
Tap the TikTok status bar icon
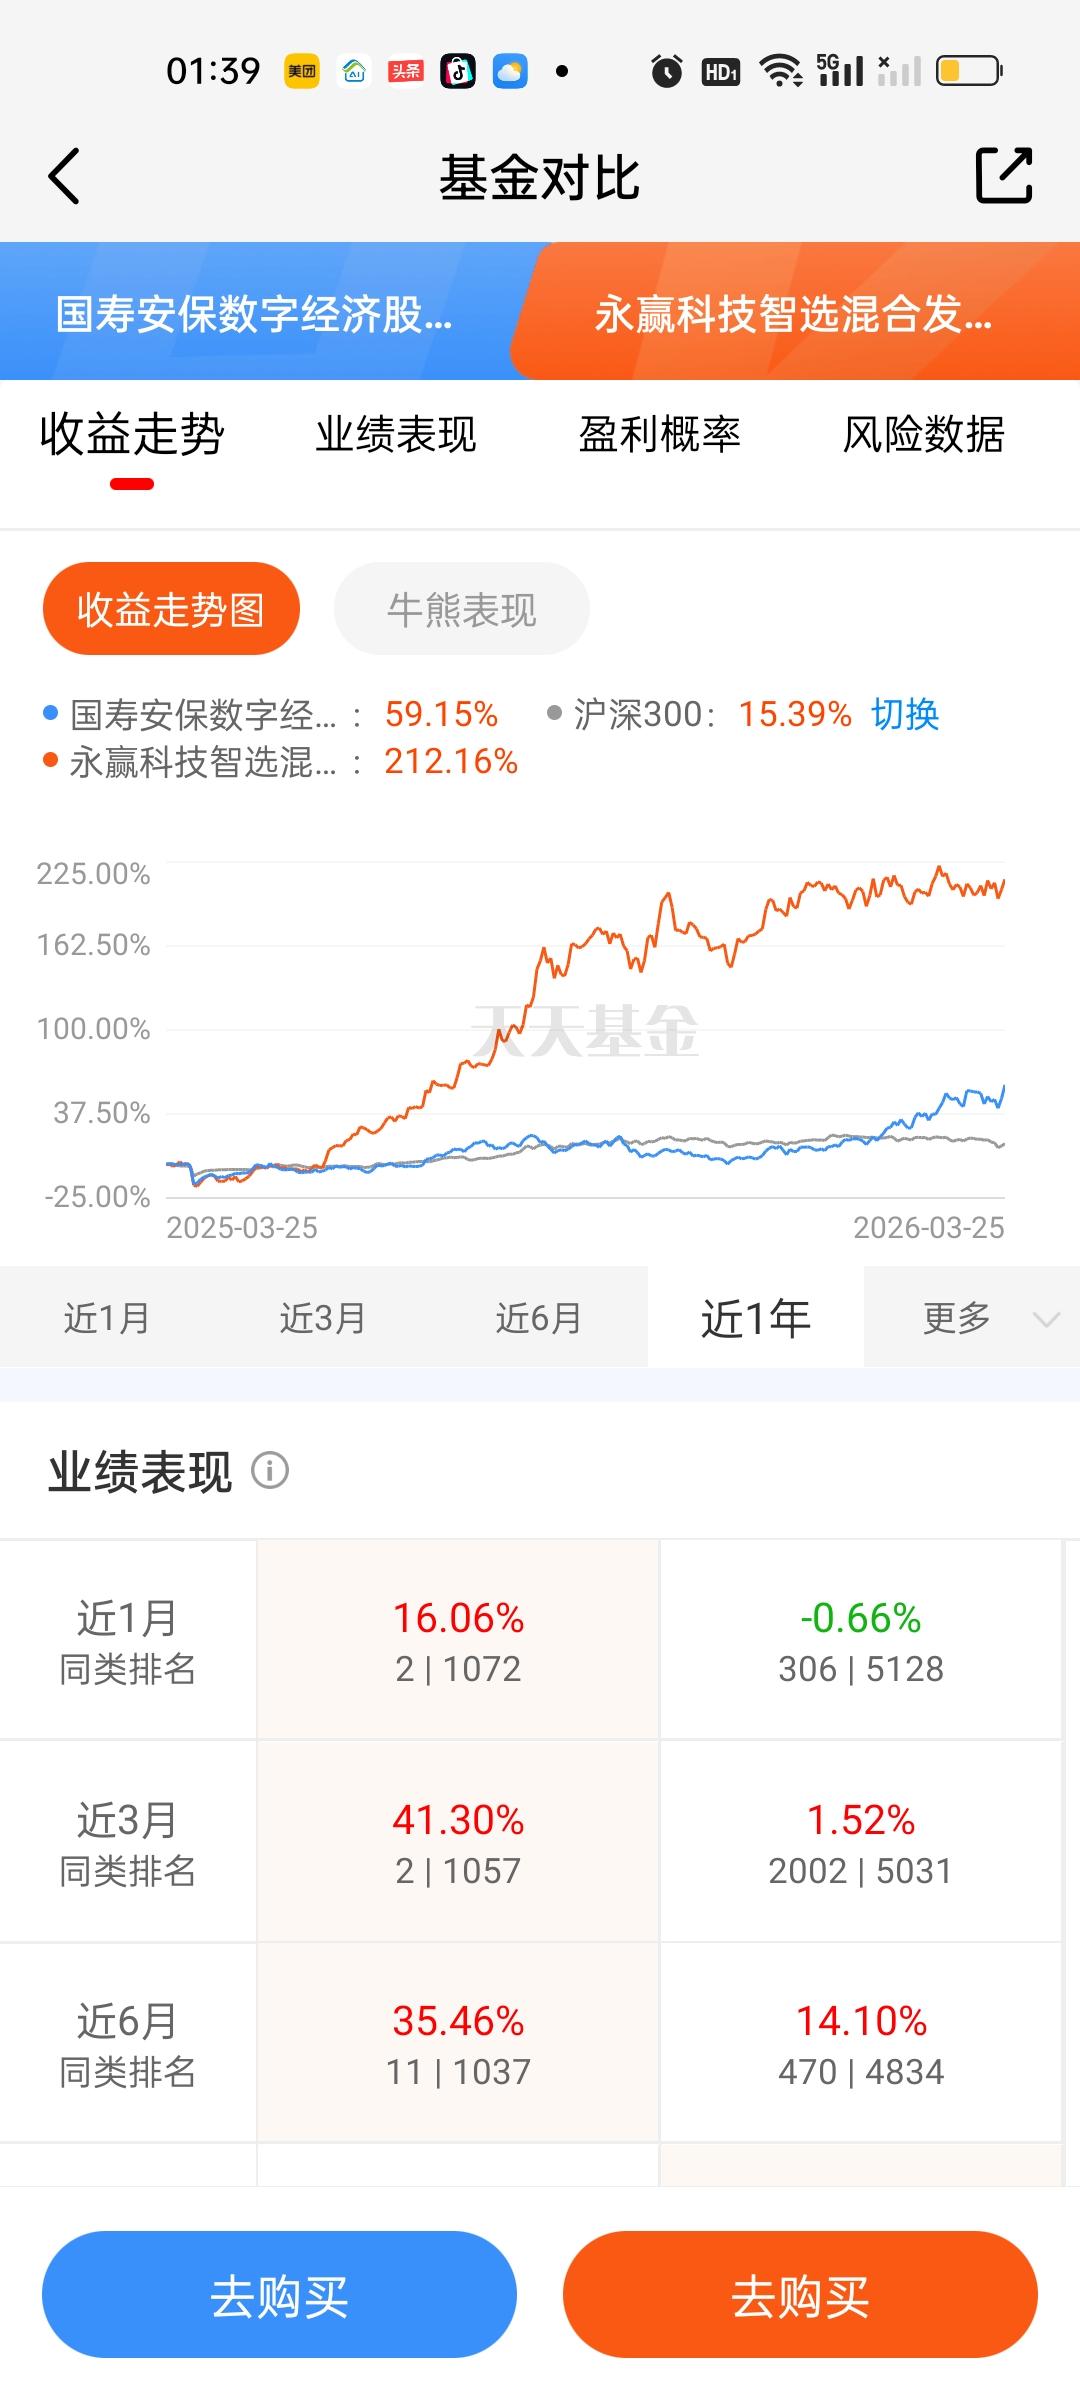[458, 71]
